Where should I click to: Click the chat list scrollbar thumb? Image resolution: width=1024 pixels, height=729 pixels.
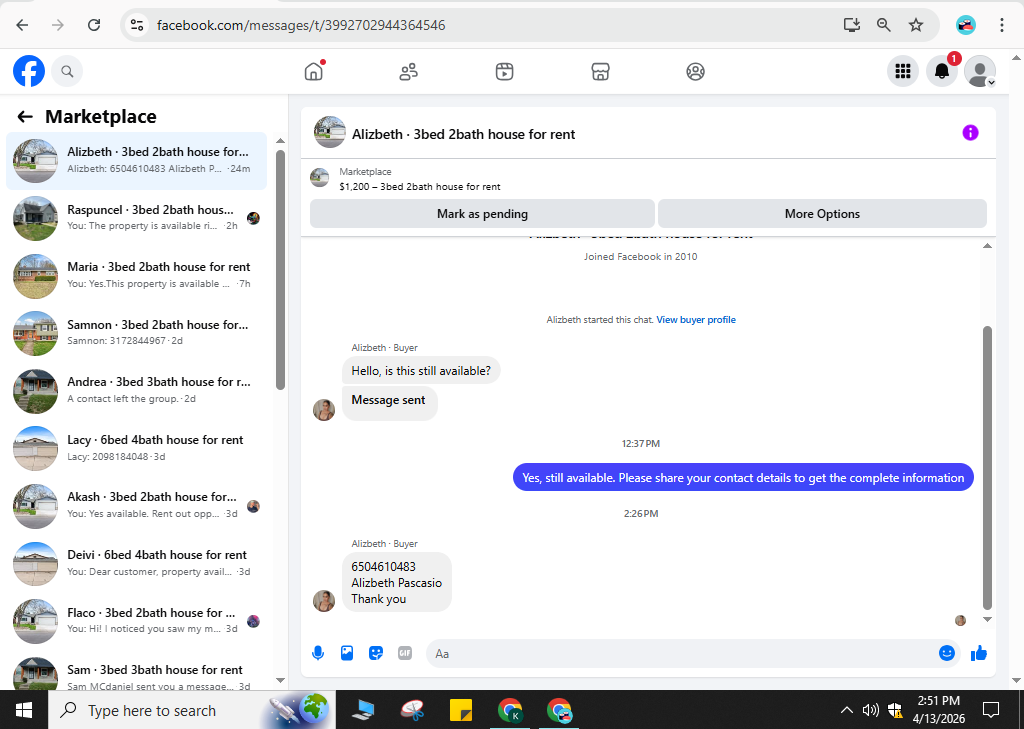pyautogui.click(x=280, y=270)
